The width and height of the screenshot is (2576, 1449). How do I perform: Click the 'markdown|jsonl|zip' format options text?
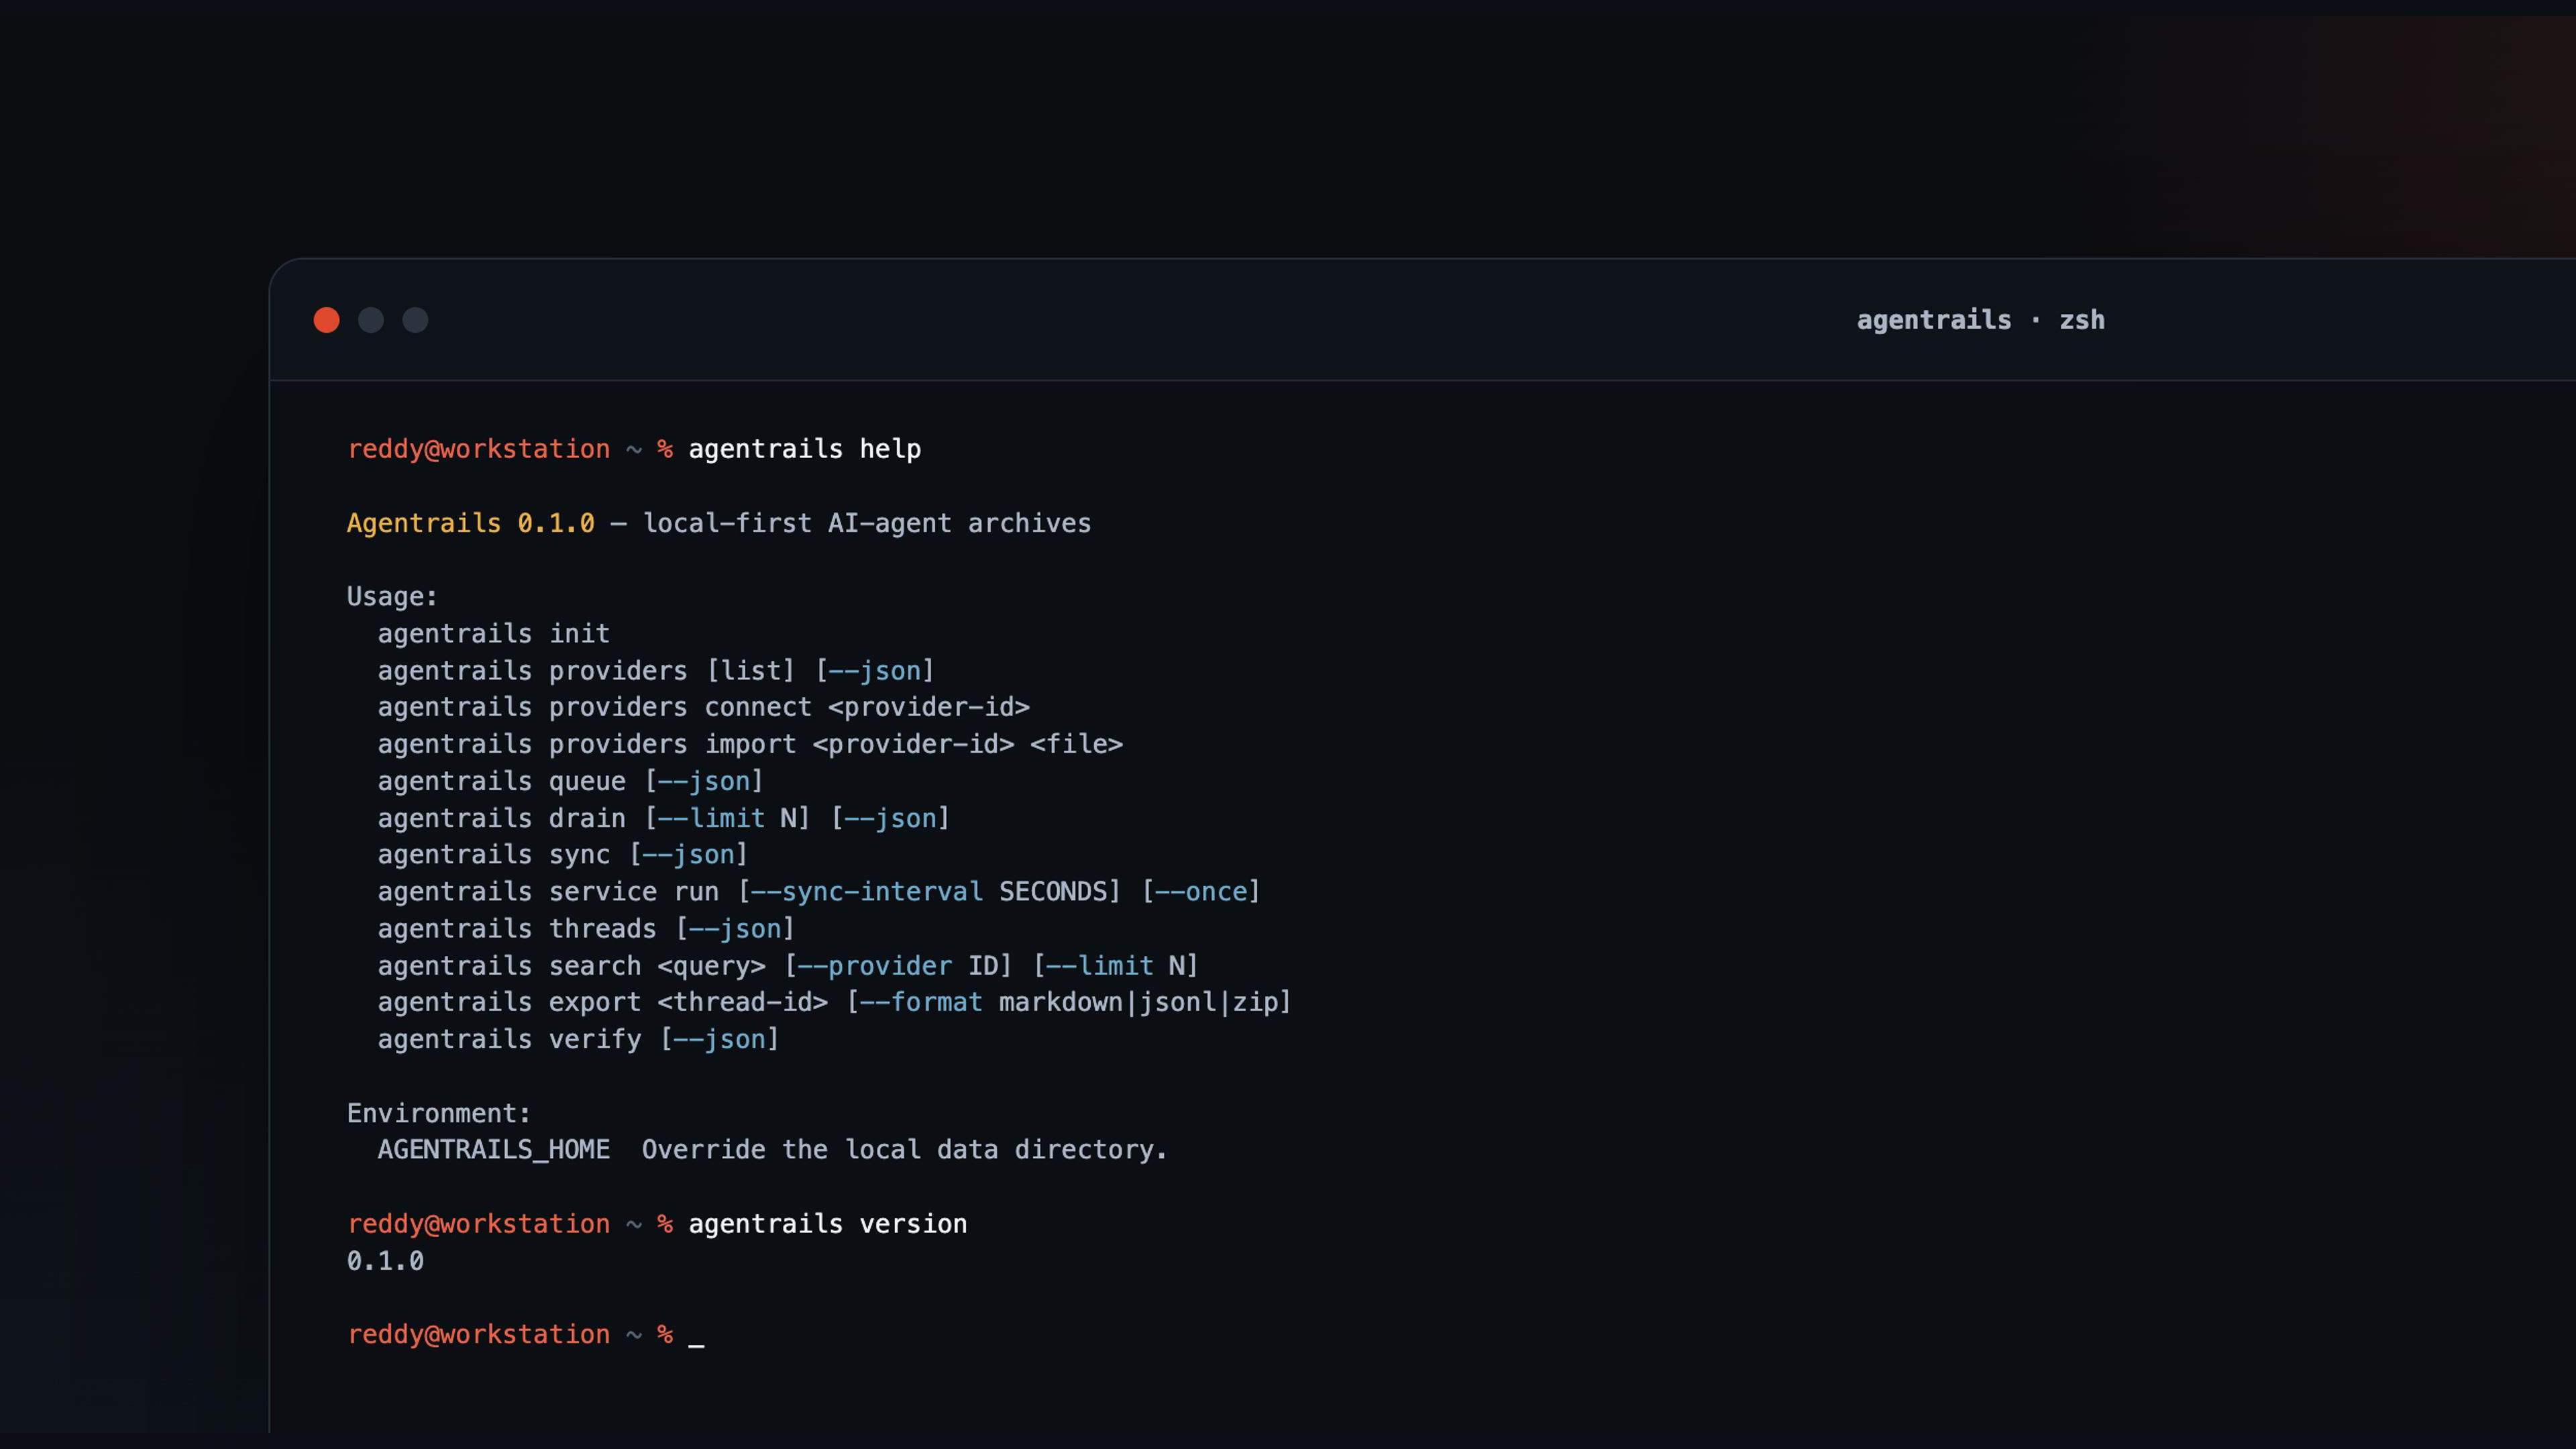[1138, 1002]
